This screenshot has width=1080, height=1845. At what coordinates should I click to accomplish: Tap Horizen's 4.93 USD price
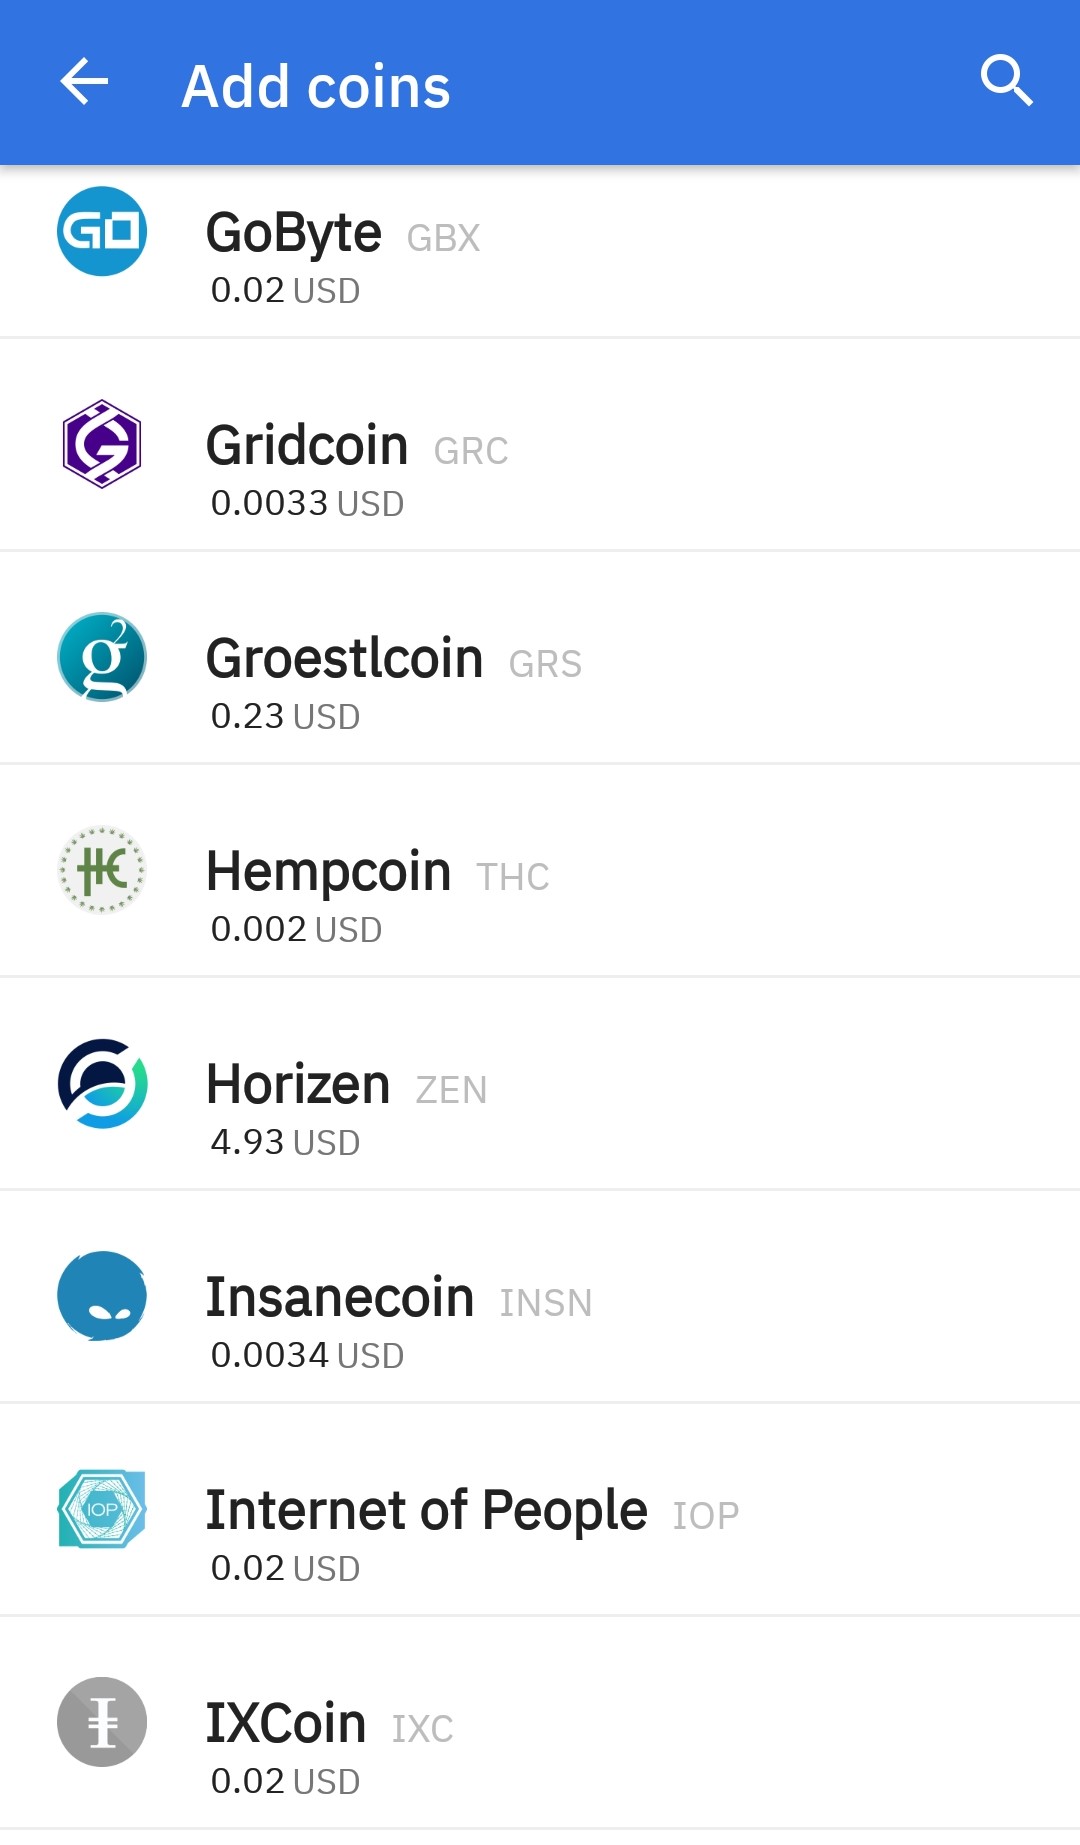[285, 1142]
